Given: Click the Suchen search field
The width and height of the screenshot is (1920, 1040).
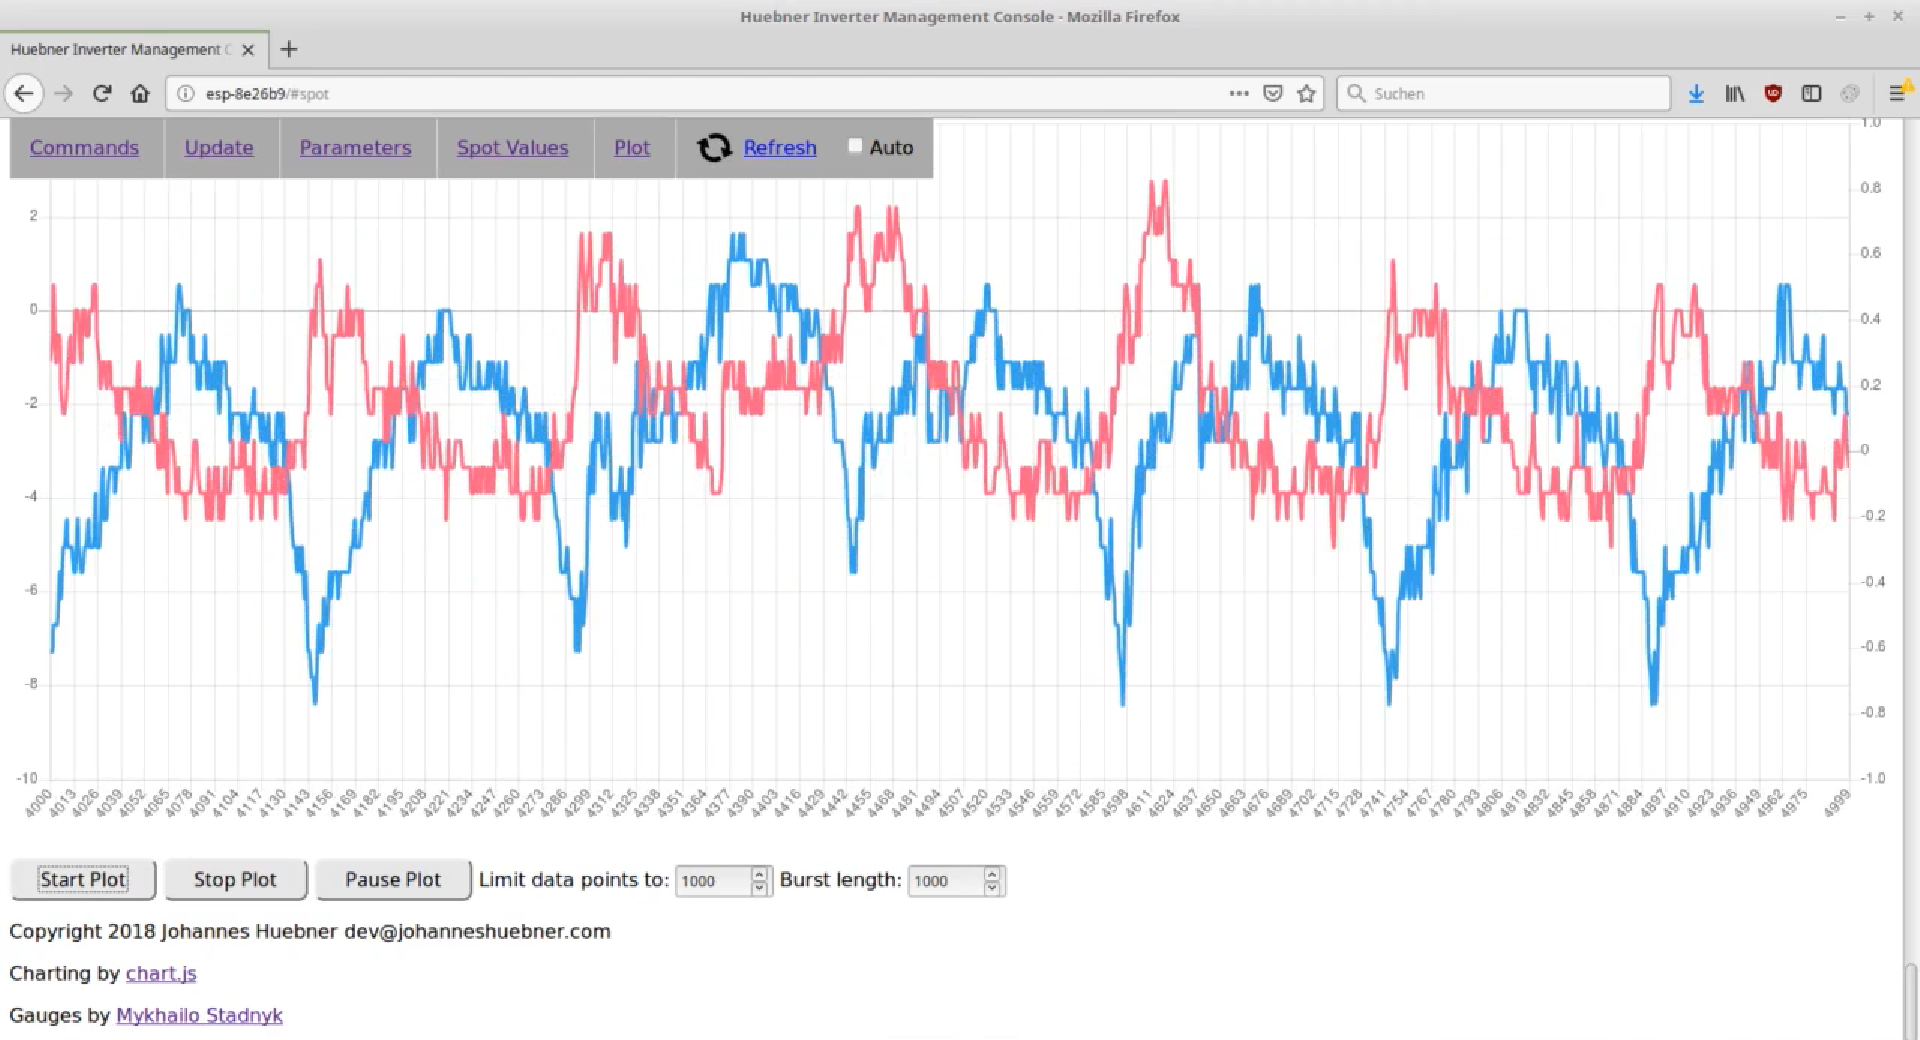Looking at the screenshot, I should pyautogui.click(x=1510, y=93).
